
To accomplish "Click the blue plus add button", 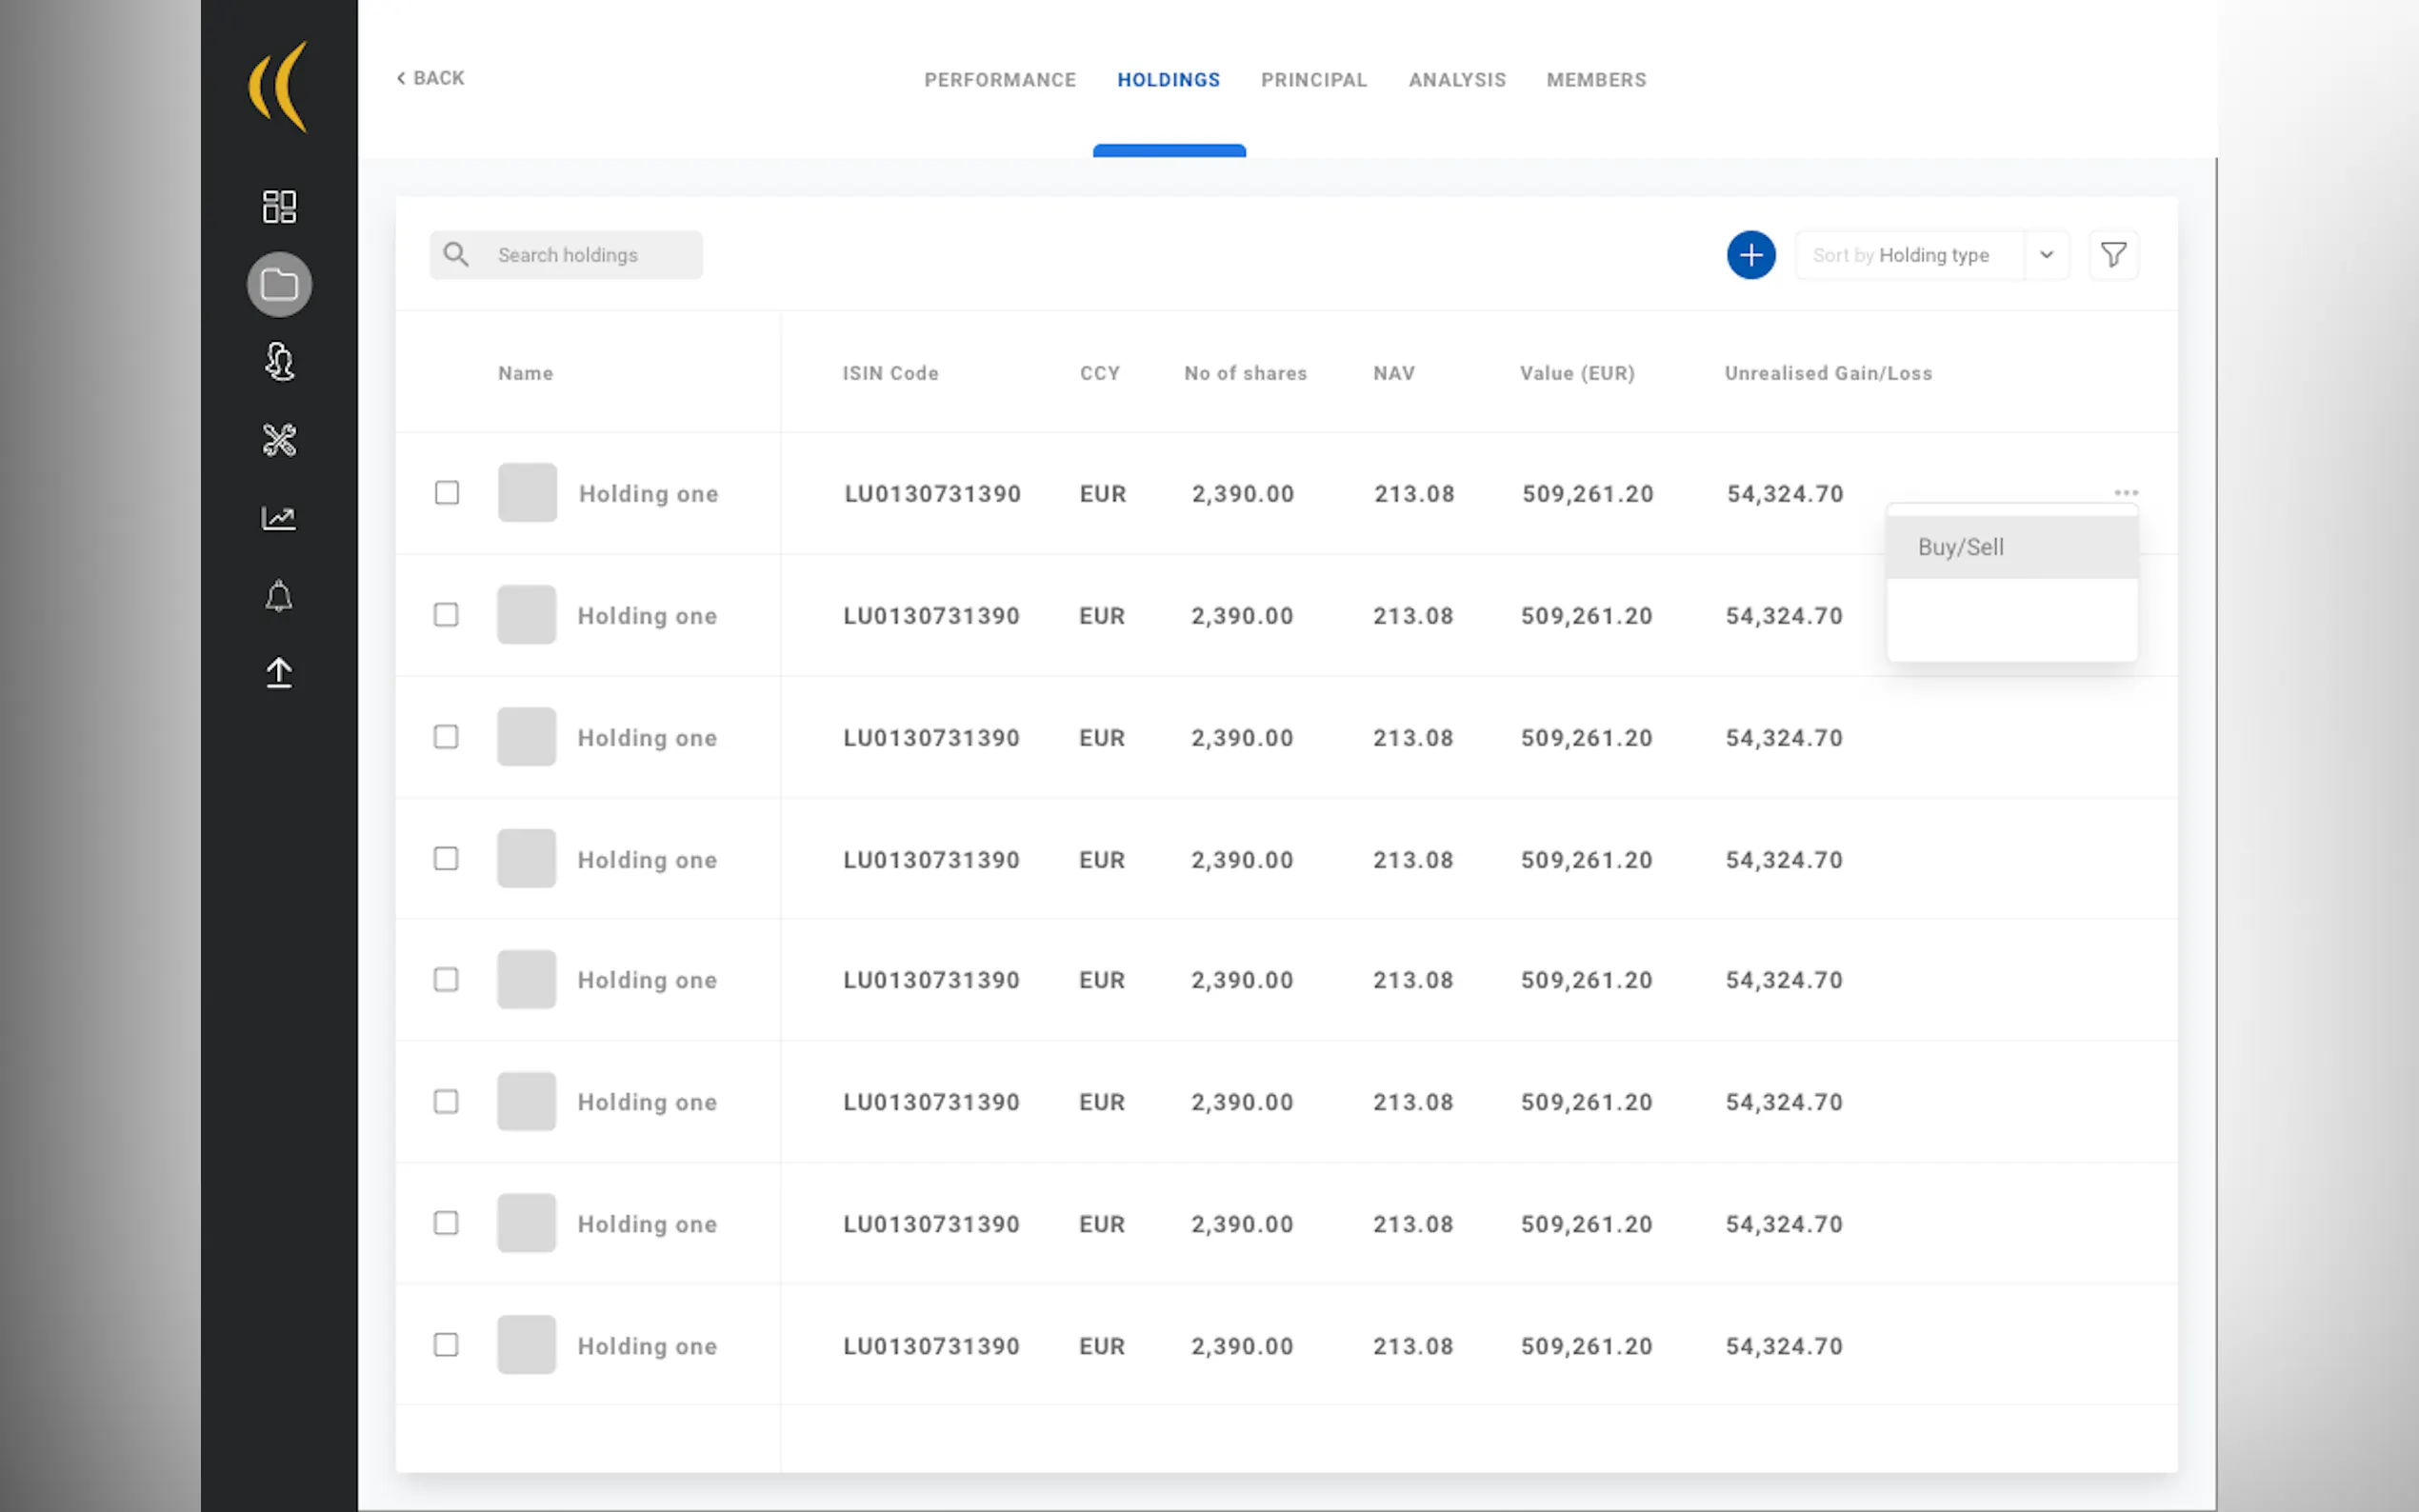I will coord(1750,255).
